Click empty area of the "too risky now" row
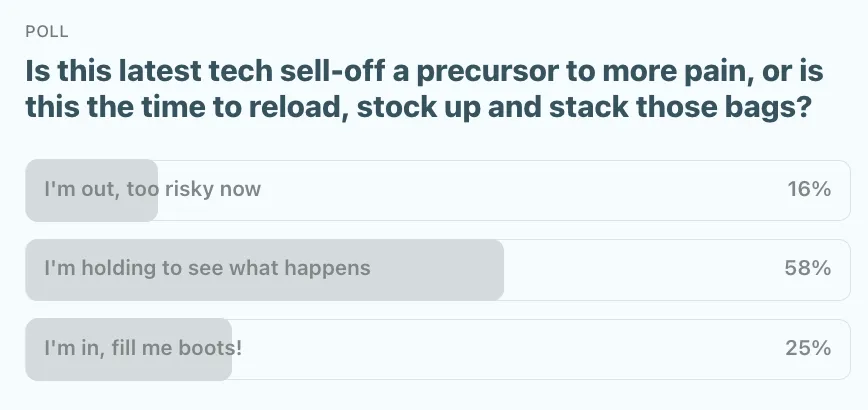Screen dimensions: 868x410 pos(520,189)
